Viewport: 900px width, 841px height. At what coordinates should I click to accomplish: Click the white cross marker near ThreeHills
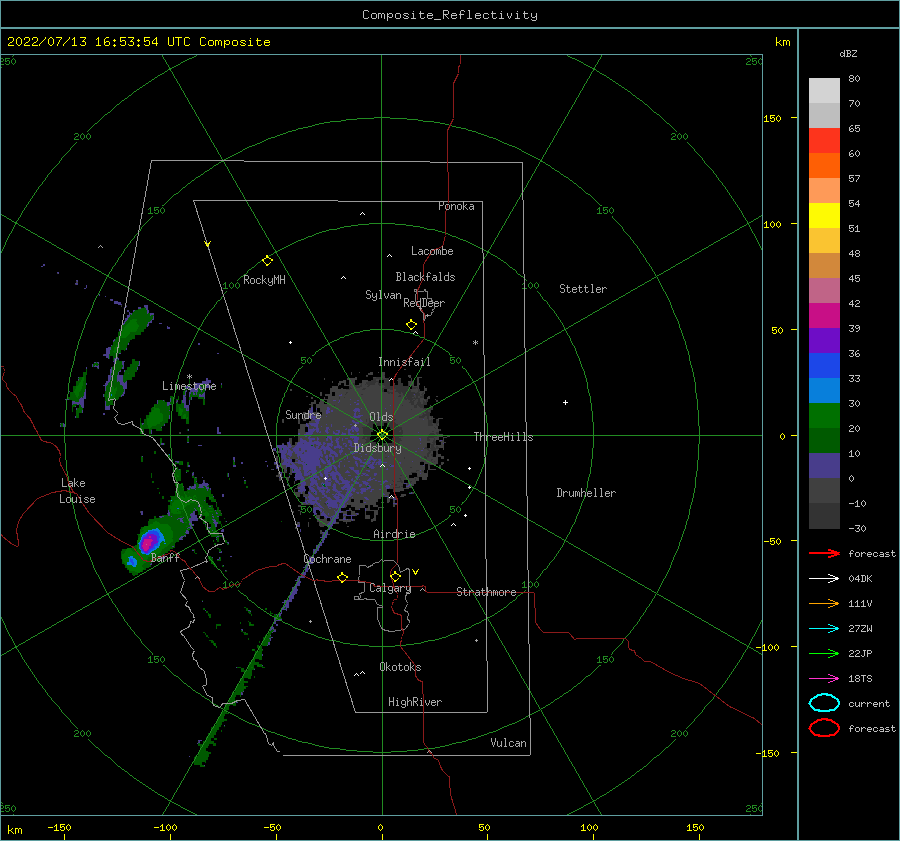(565, 402)
